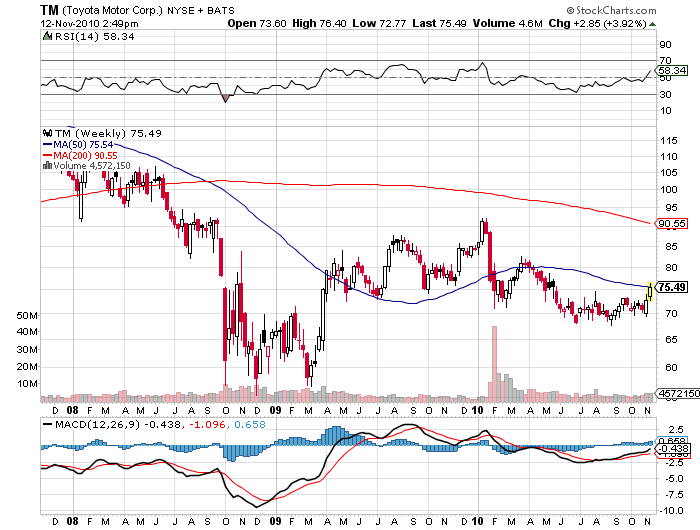Click the boxed 75.49 last price tag

672,287
